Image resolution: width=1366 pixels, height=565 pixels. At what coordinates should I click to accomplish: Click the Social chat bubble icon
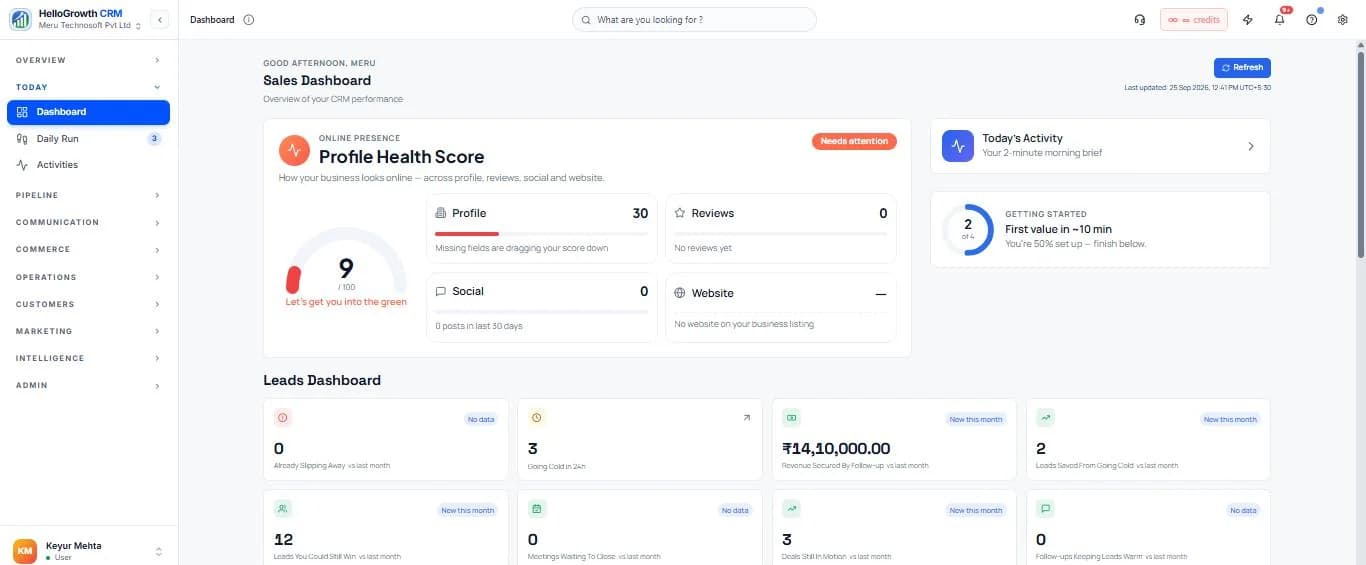tap(441, 291)
